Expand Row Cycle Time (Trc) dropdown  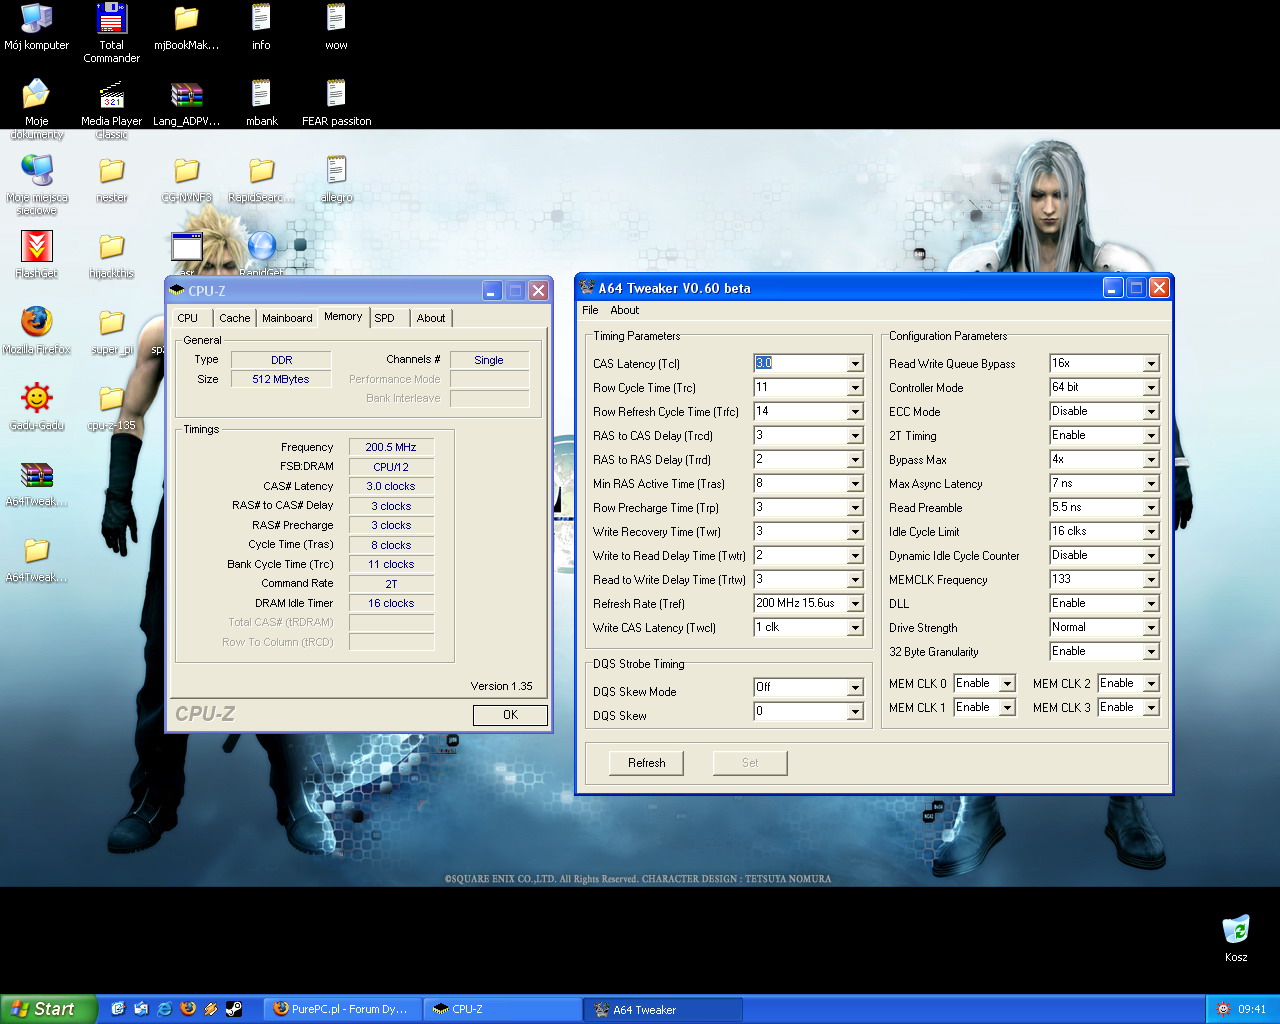(855, 388)
